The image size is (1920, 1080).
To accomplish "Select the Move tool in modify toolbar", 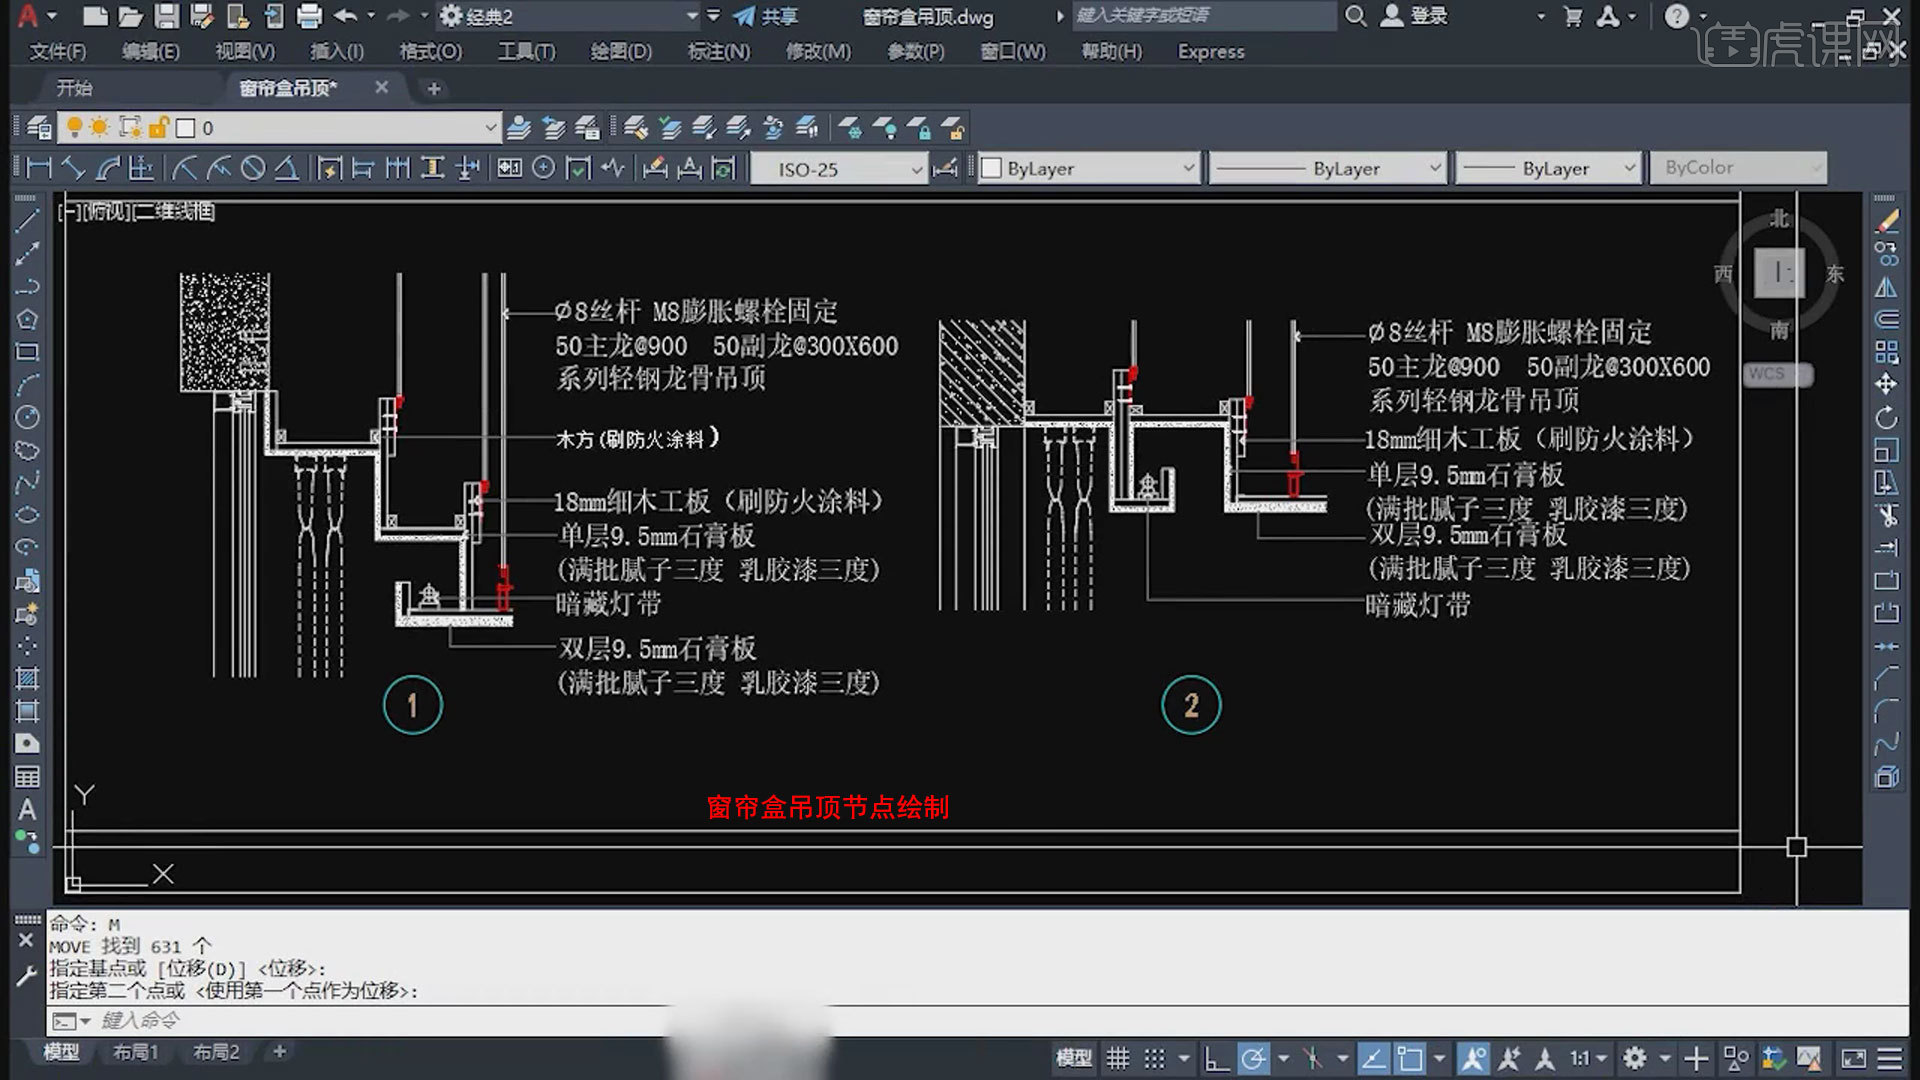I will click(x=1886, y=384).
